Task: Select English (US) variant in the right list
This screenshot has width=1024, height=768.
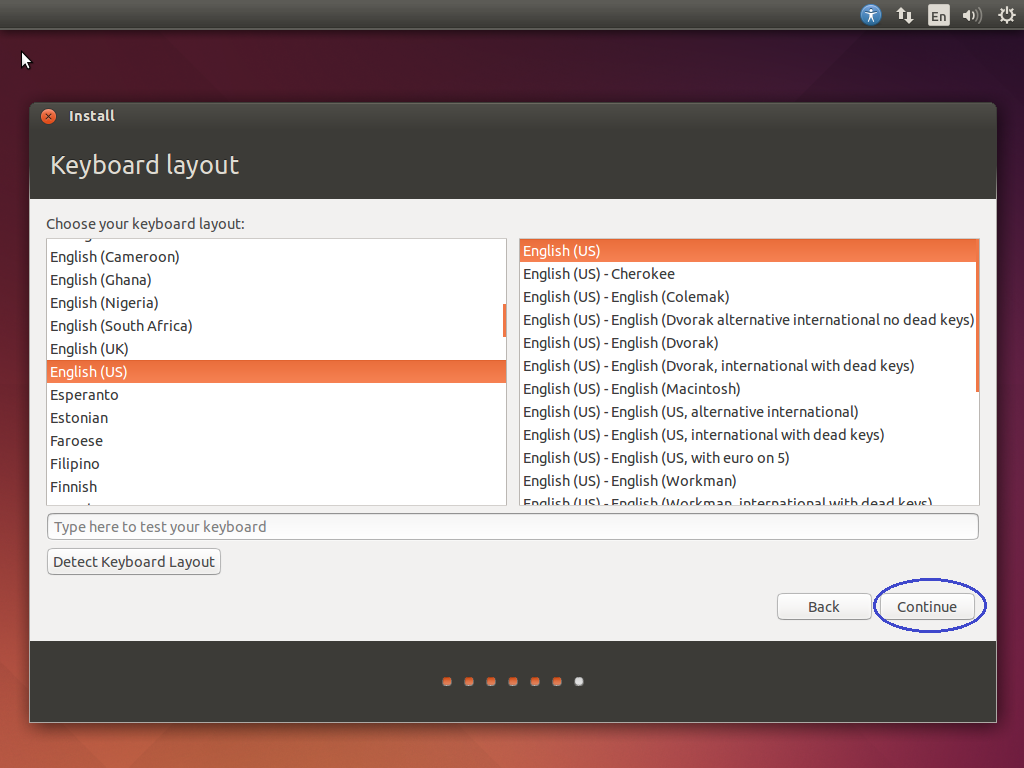Action: point(748,251)
